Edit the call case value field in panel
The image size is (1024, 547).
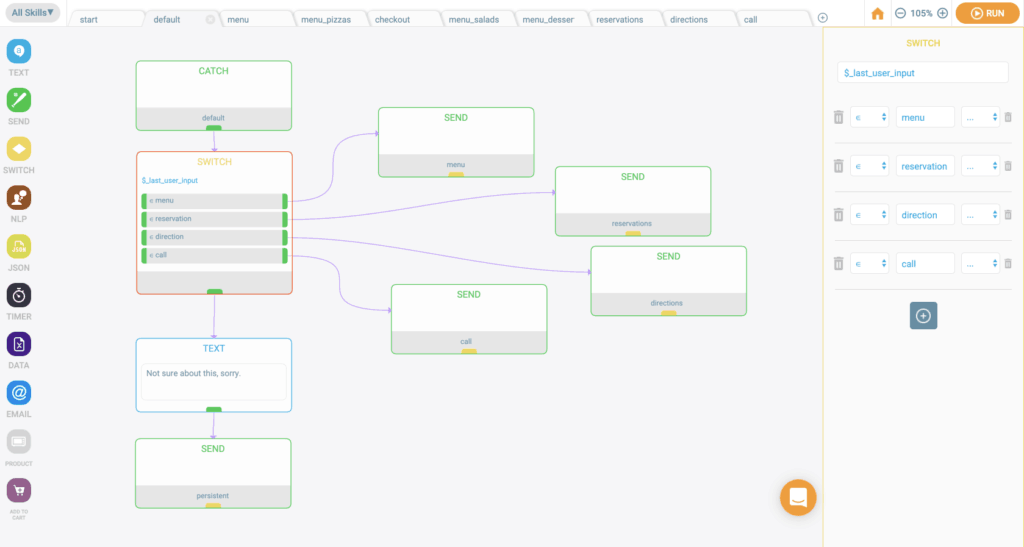click(x=925, y=264)
